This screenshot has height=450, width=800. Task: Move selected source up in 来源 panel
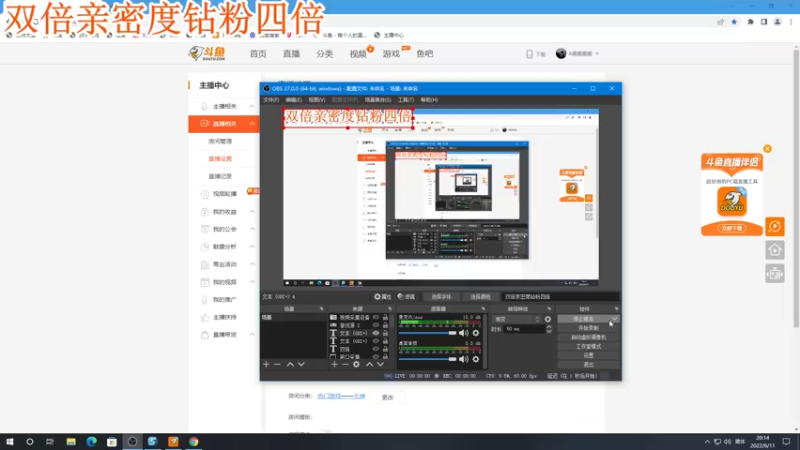click(x=369, y=364)
